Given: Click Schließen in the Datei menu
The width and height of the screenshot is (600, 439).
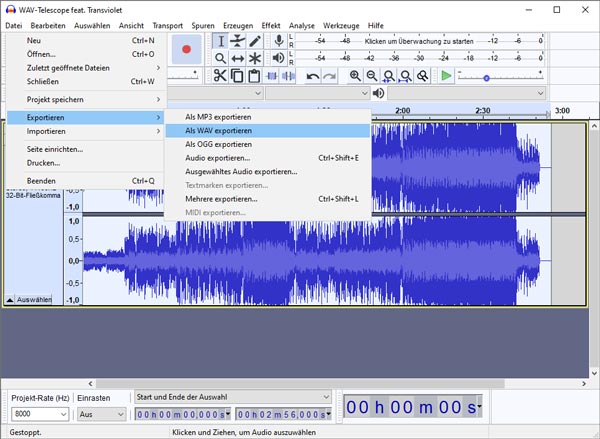Looking at the screenshot, I should point(85,82).
